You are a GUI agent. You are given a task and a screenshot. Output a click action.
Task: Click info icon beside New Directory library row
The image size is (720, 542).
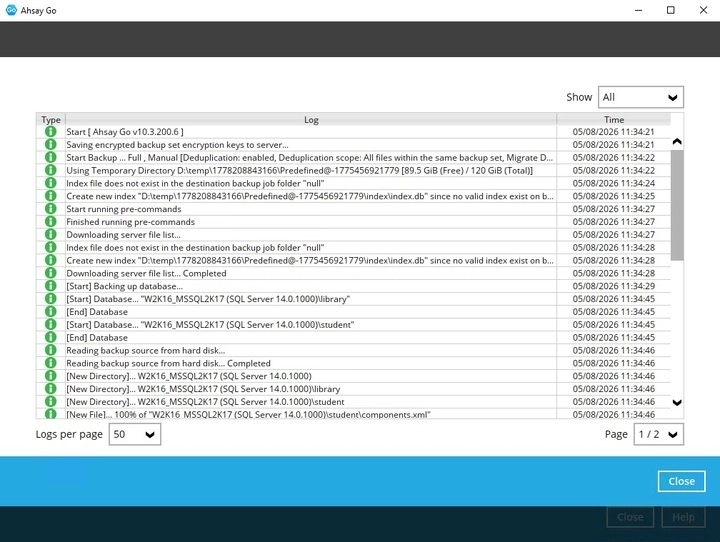(51, 389)
